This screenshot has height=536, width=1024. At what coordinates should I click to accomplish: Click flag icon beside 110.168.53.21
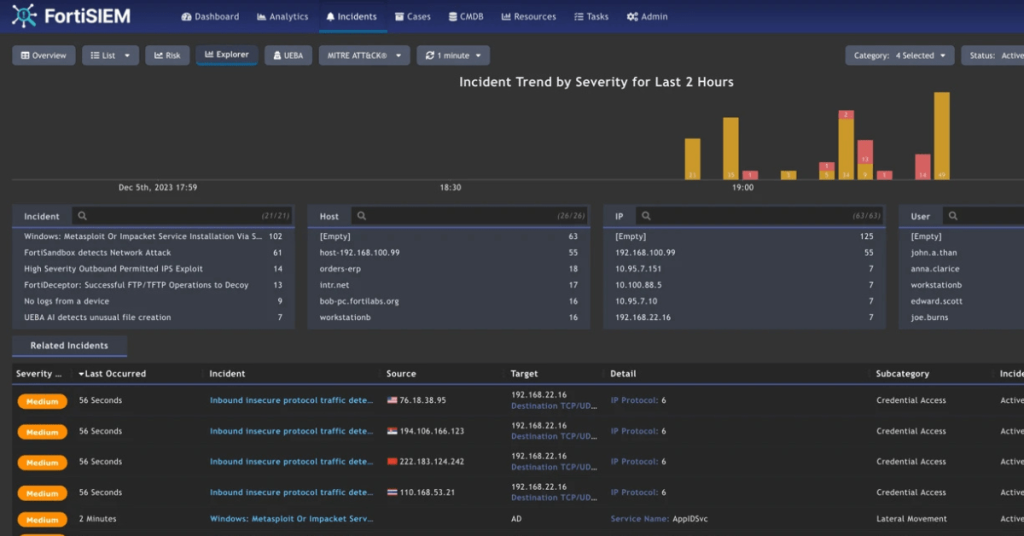tap(392, 492)
